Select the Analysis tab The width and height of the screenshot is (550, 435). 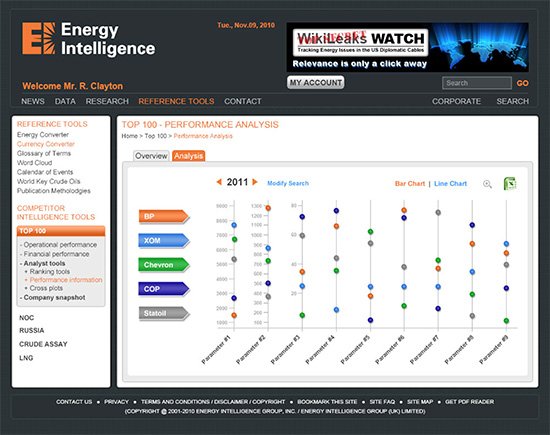click(x=188, y=156)
